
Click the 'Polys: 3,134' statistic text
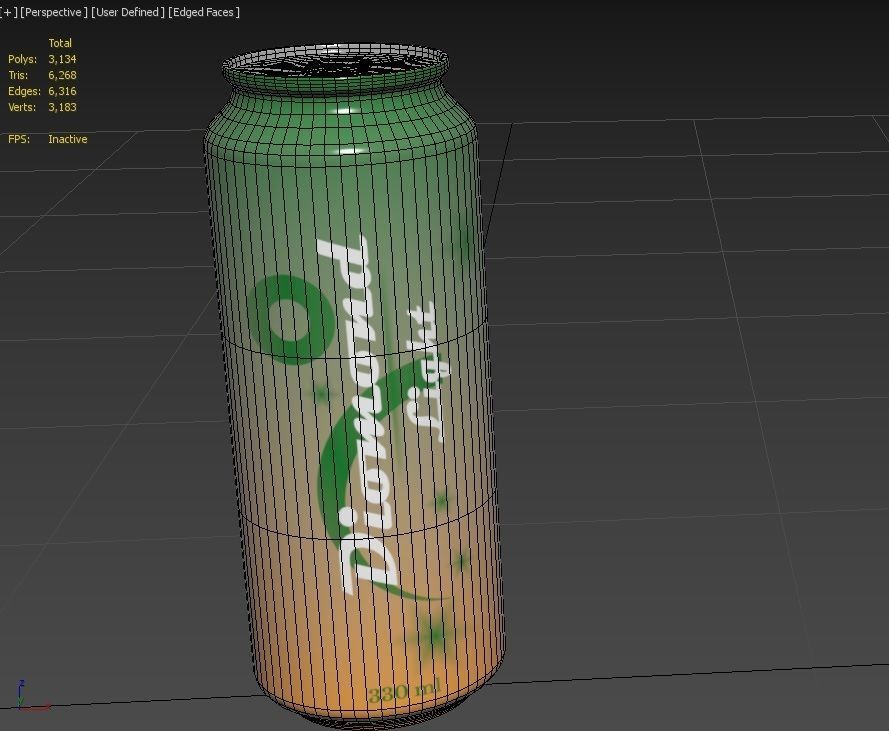tap(42, 59)
